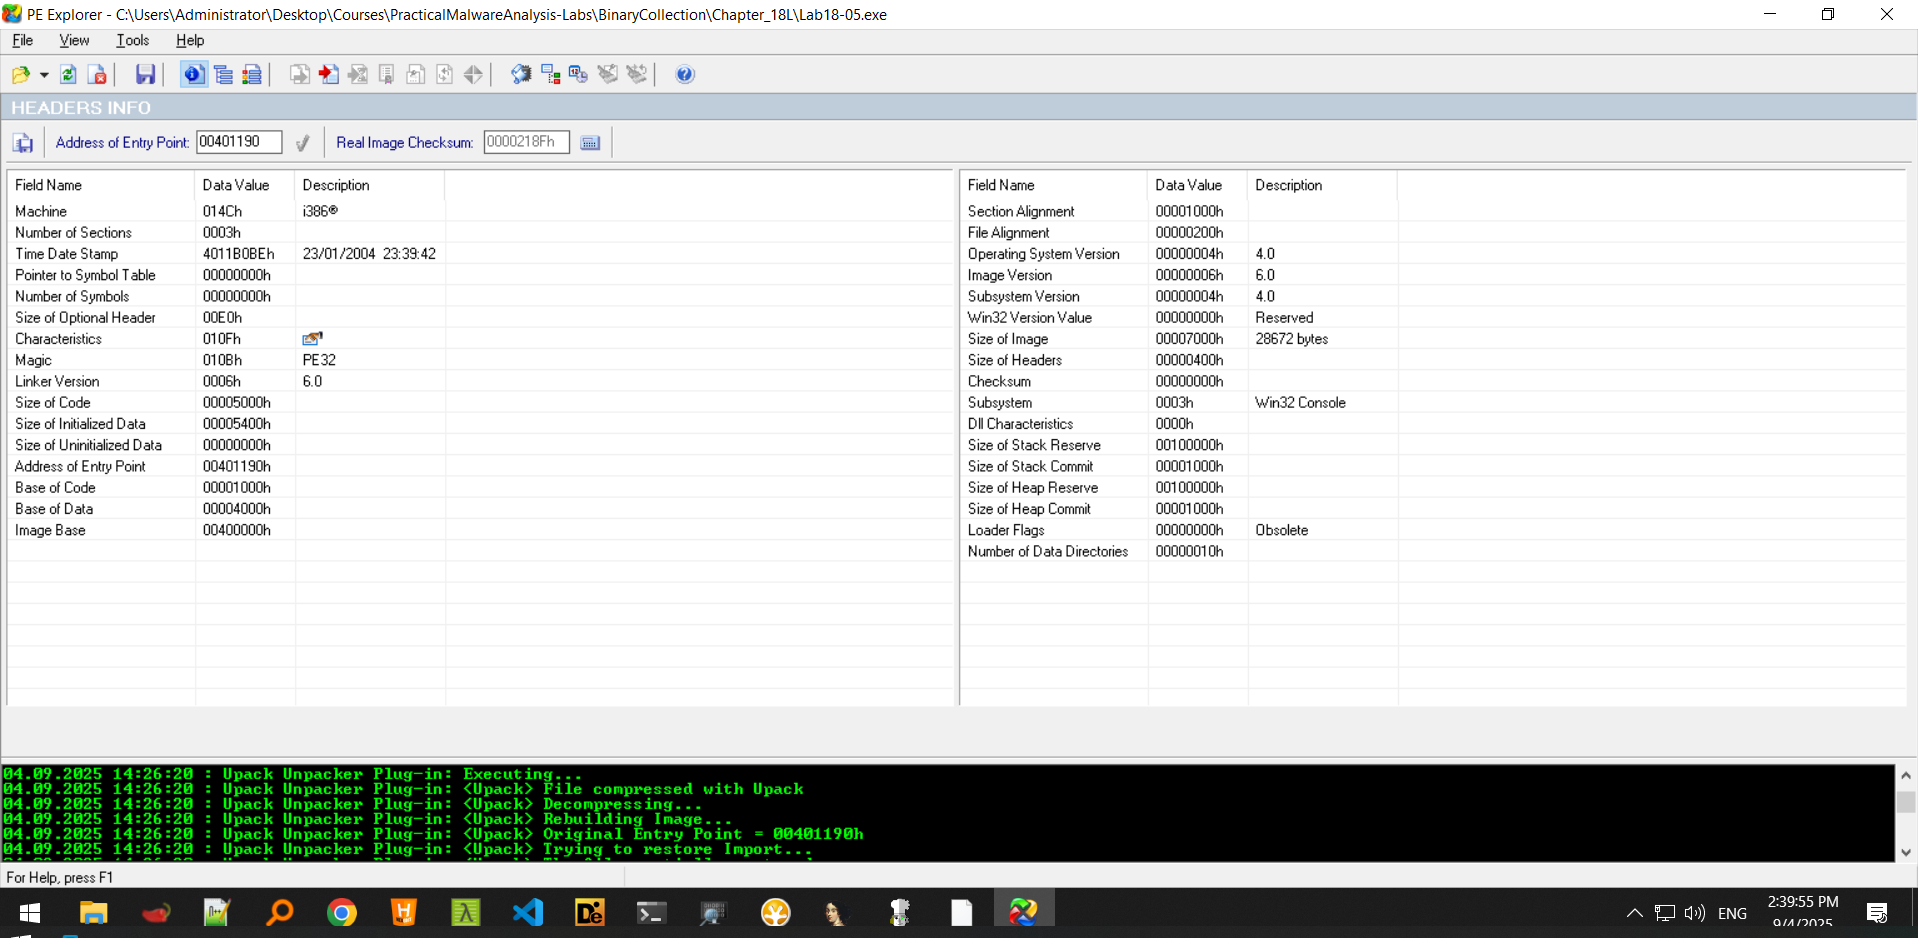Click the red arrow Import icon
1918x938 pixels.
328,75
